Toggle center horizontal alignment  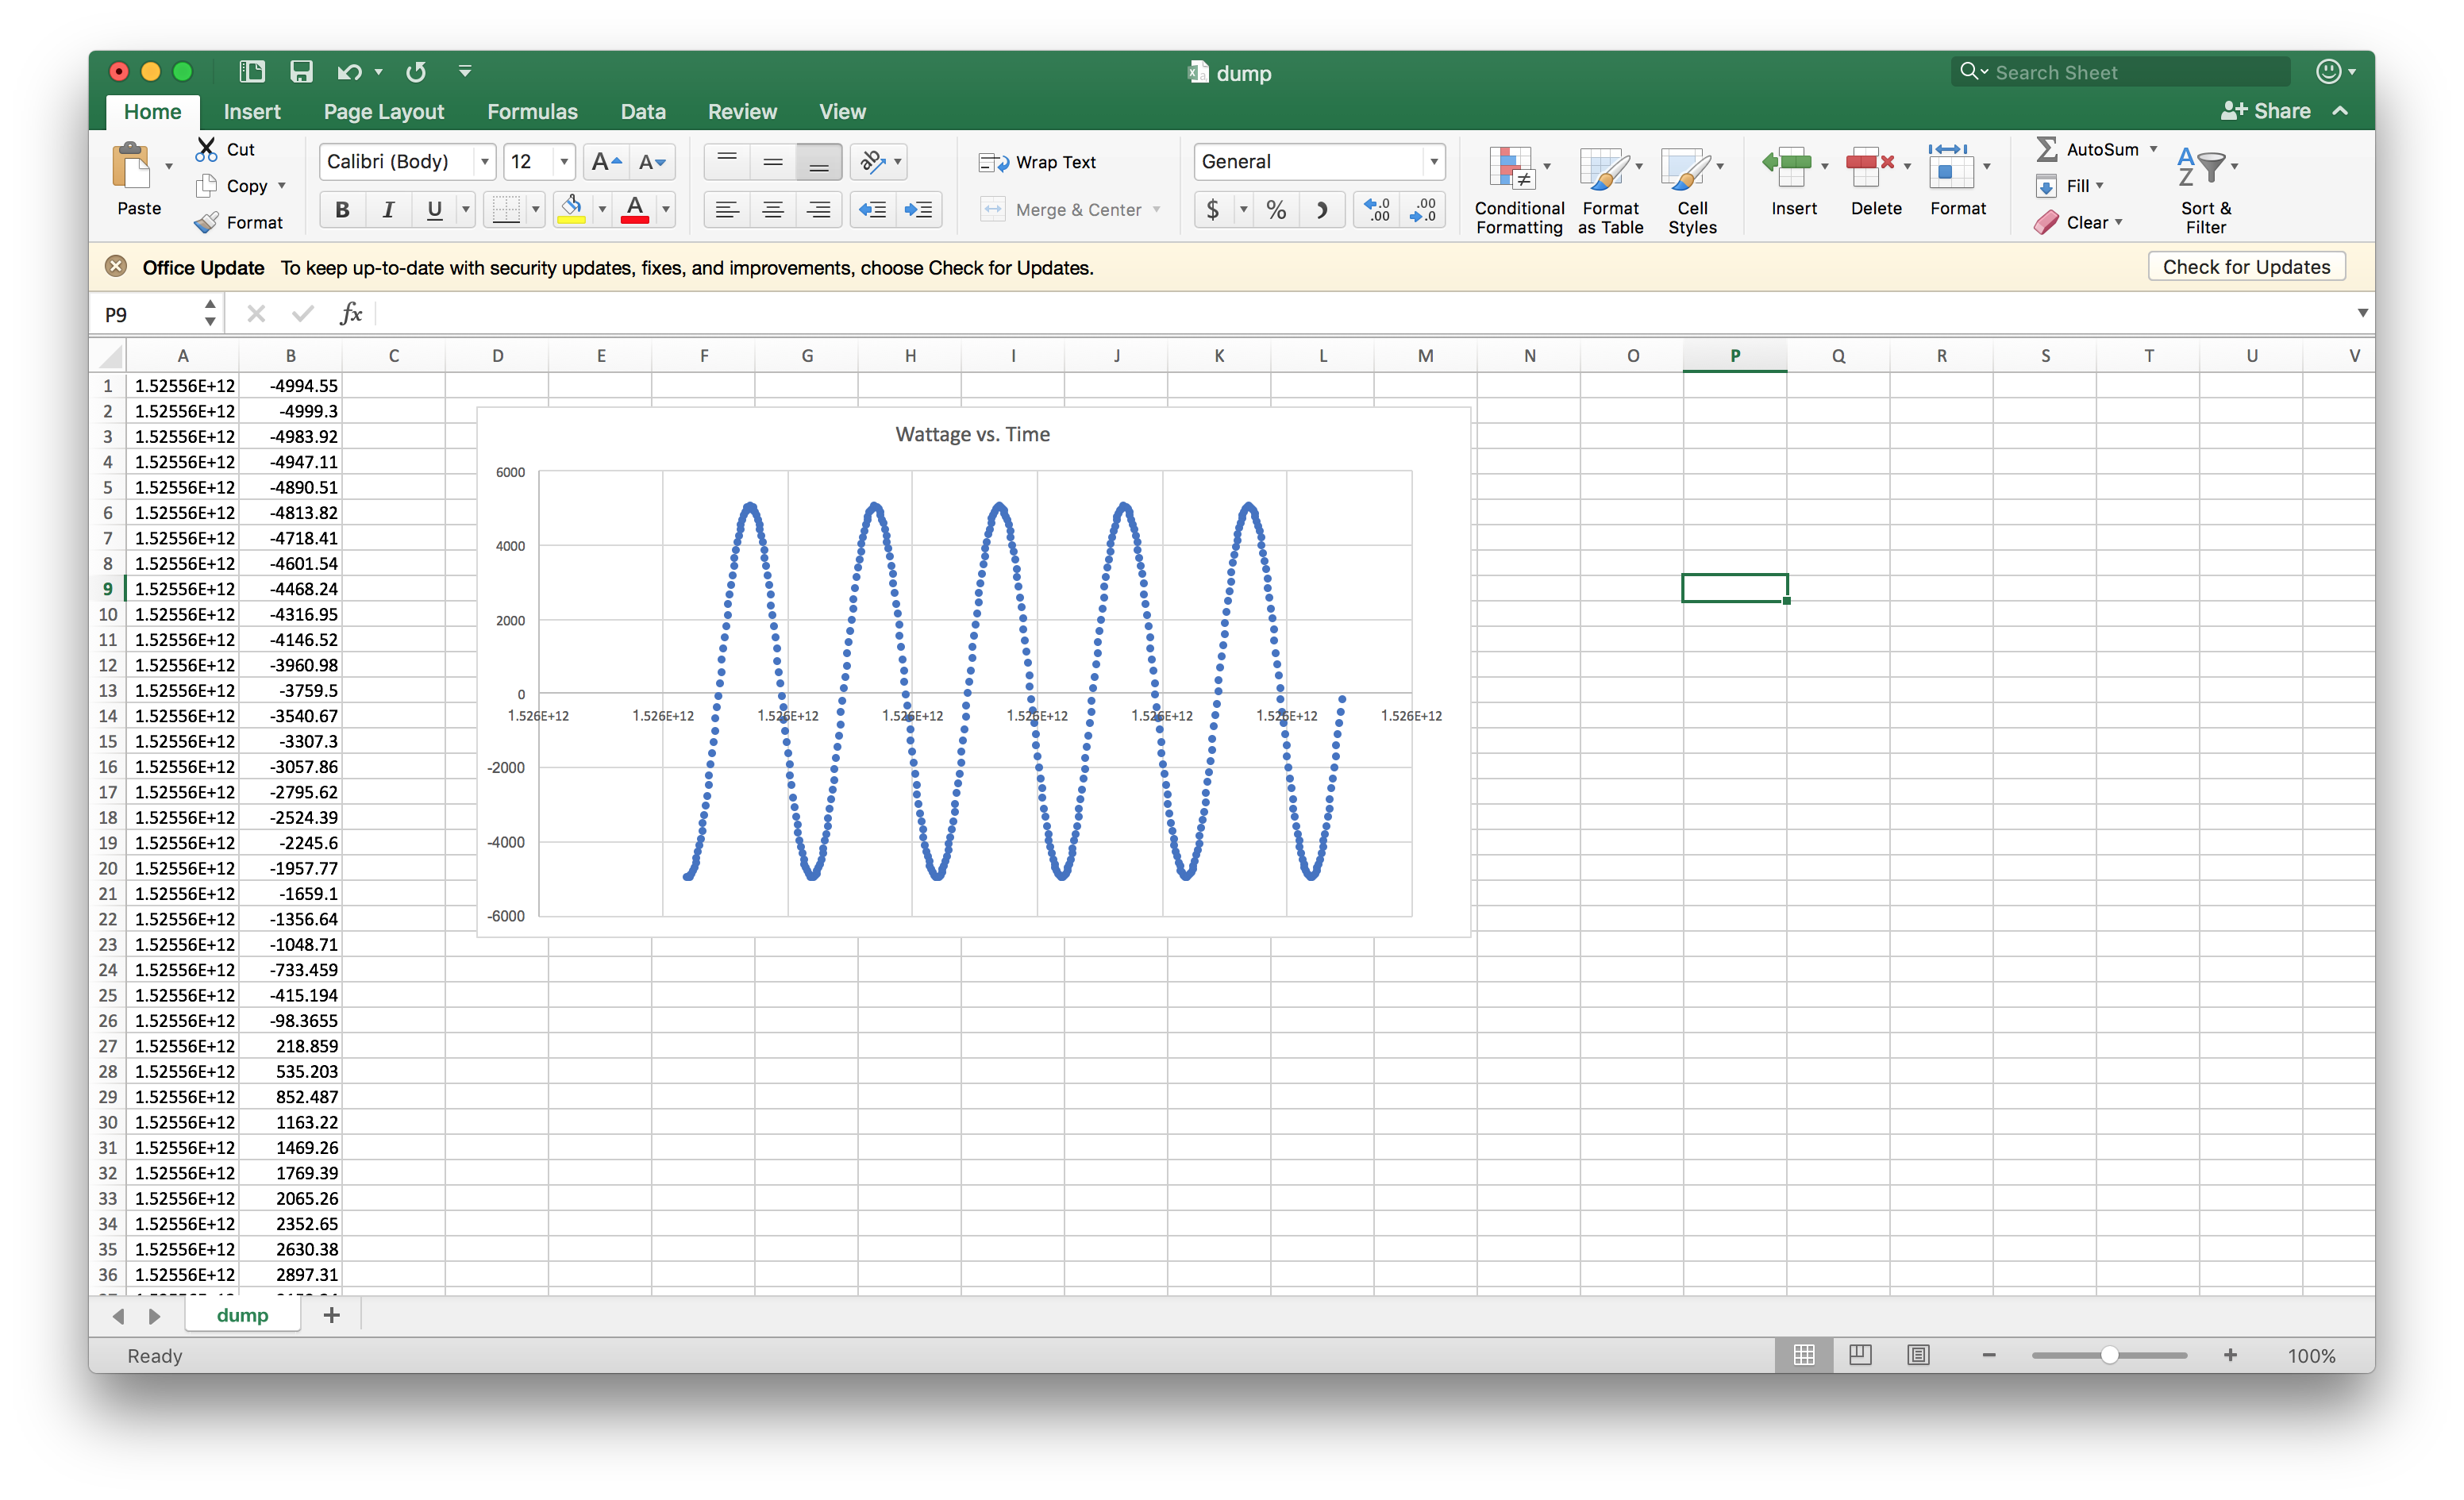(x=773, y=209)
